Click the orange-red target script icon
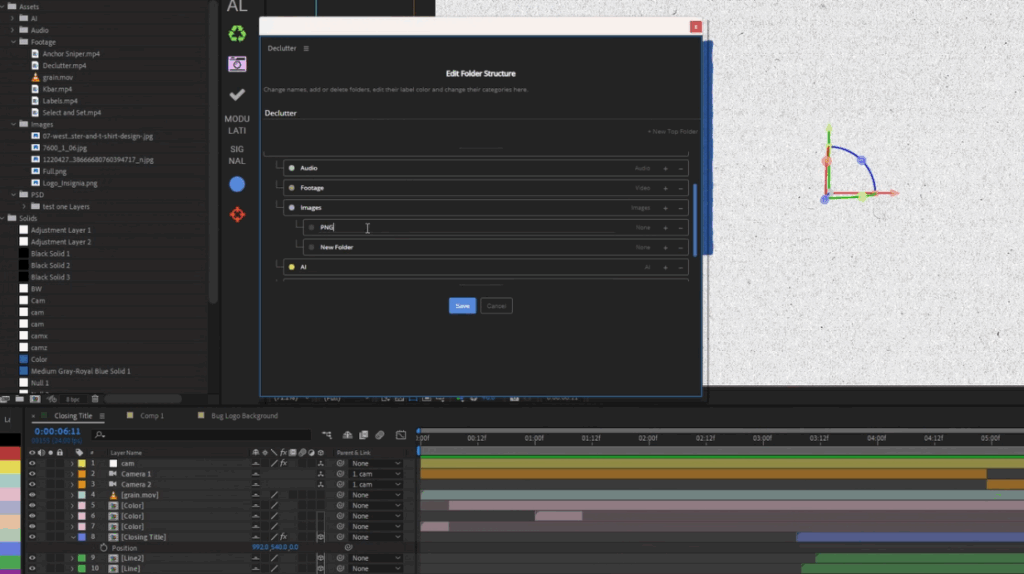The height and width of the screenshot is (574, 1024). coord(237,214)
